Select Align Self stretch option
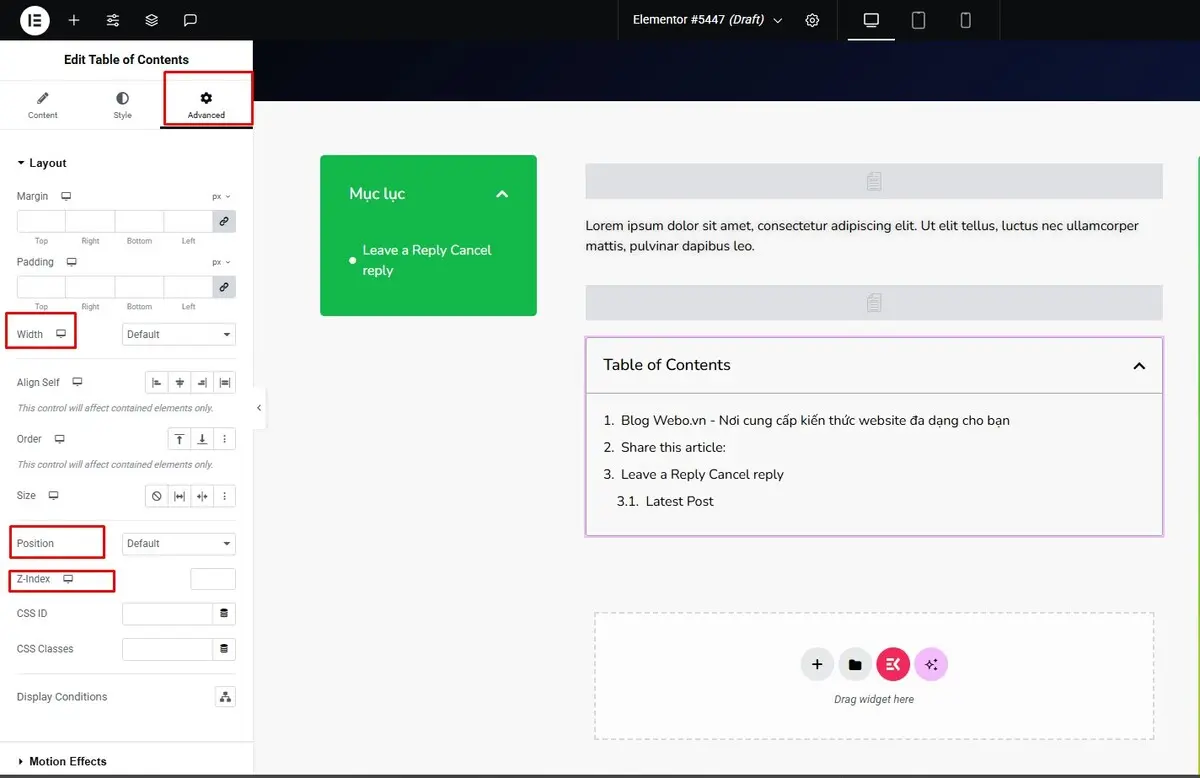This screenshot has width=1200, height=778. [x=225, y=382]
